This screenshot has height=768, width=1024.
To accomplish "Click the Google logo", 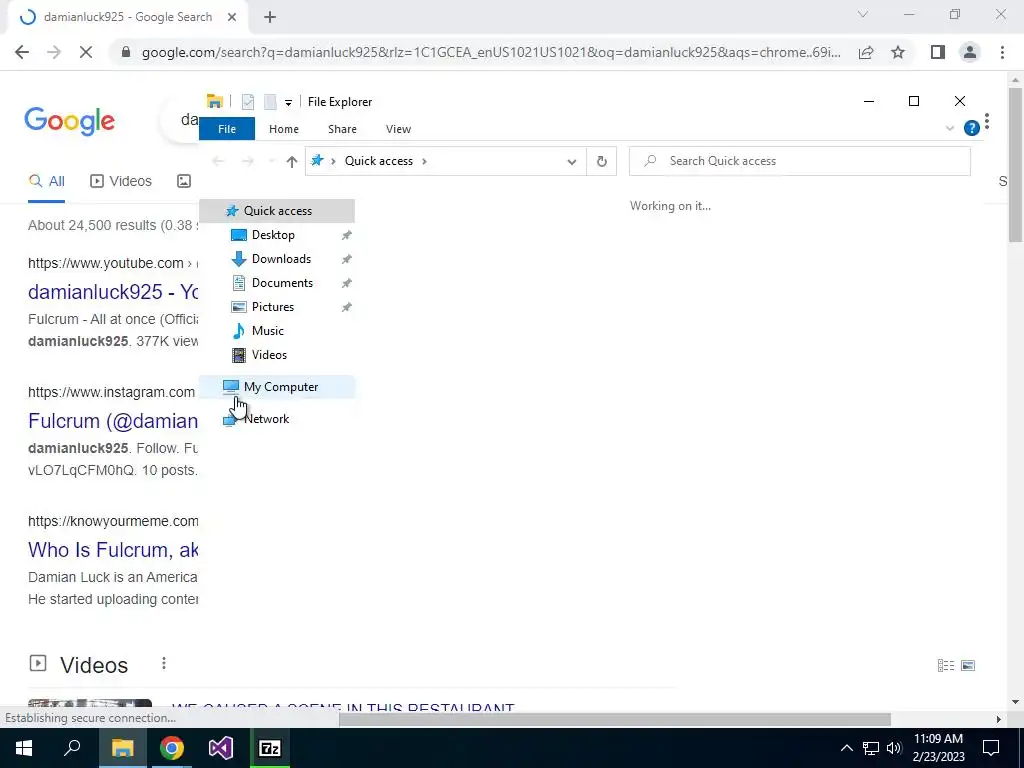I will click(69, 121).
